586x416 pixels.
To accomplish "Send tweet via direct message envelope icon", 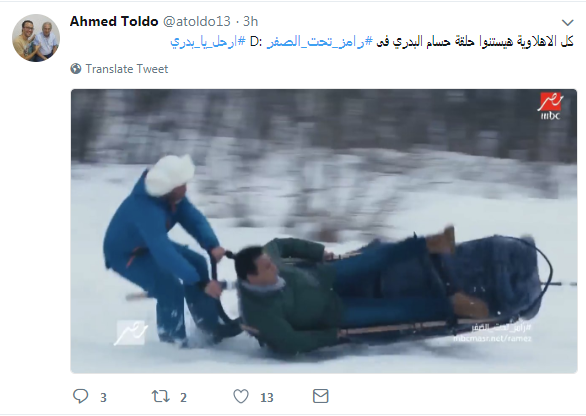I will tap(320, 396).
